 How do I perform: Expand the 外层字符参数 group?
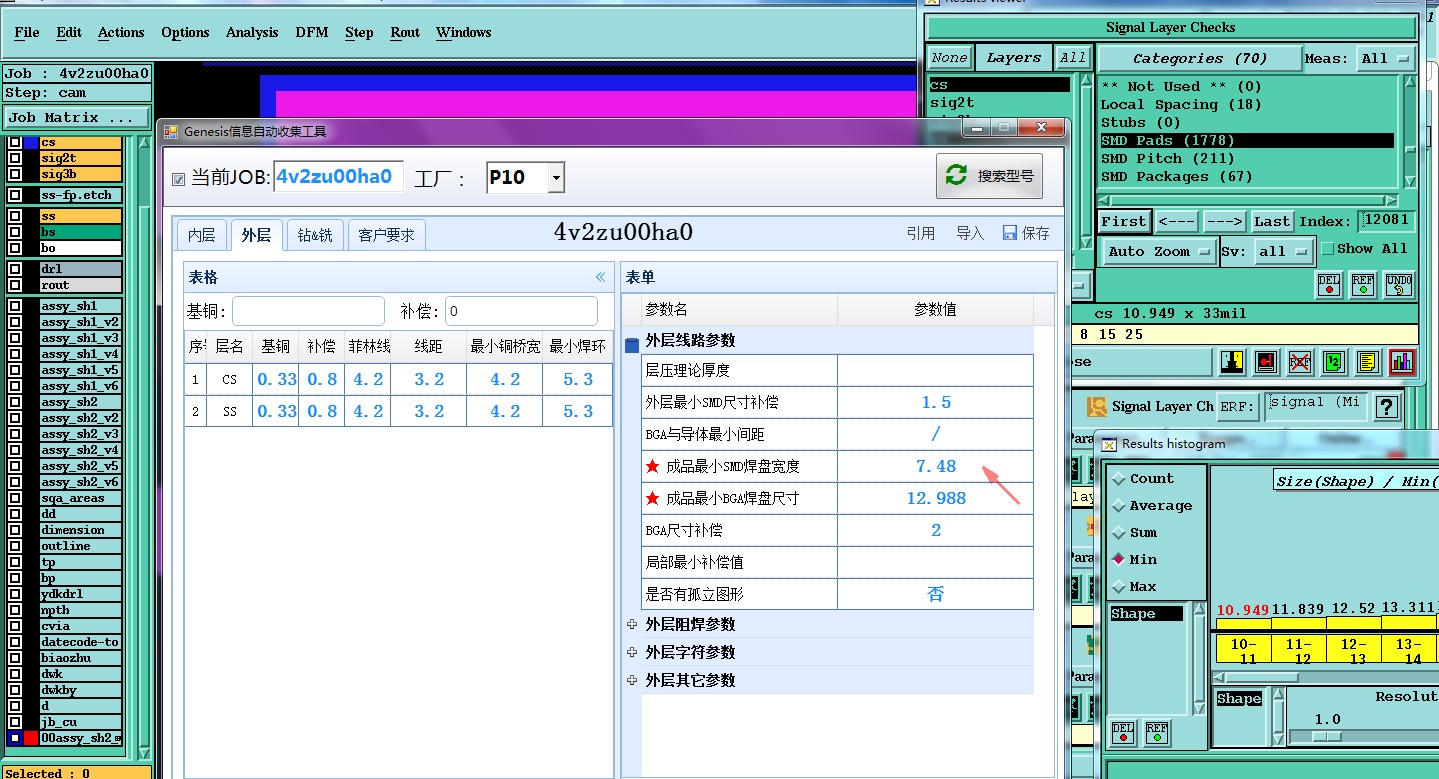tap(631, 652)
